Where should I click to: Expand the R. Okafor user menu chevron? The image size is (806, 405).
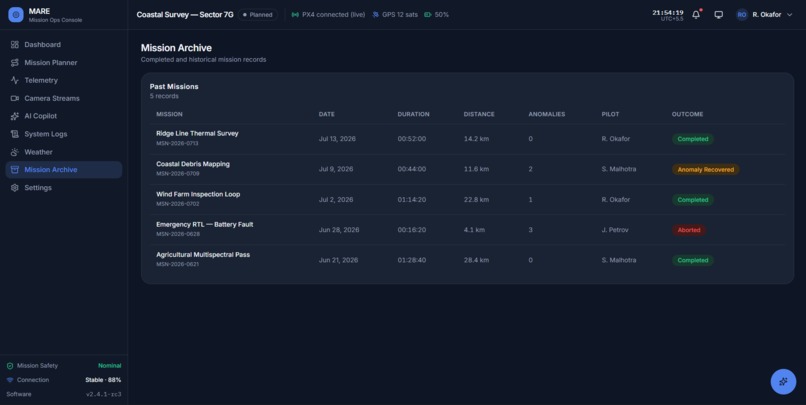point(790,15)
